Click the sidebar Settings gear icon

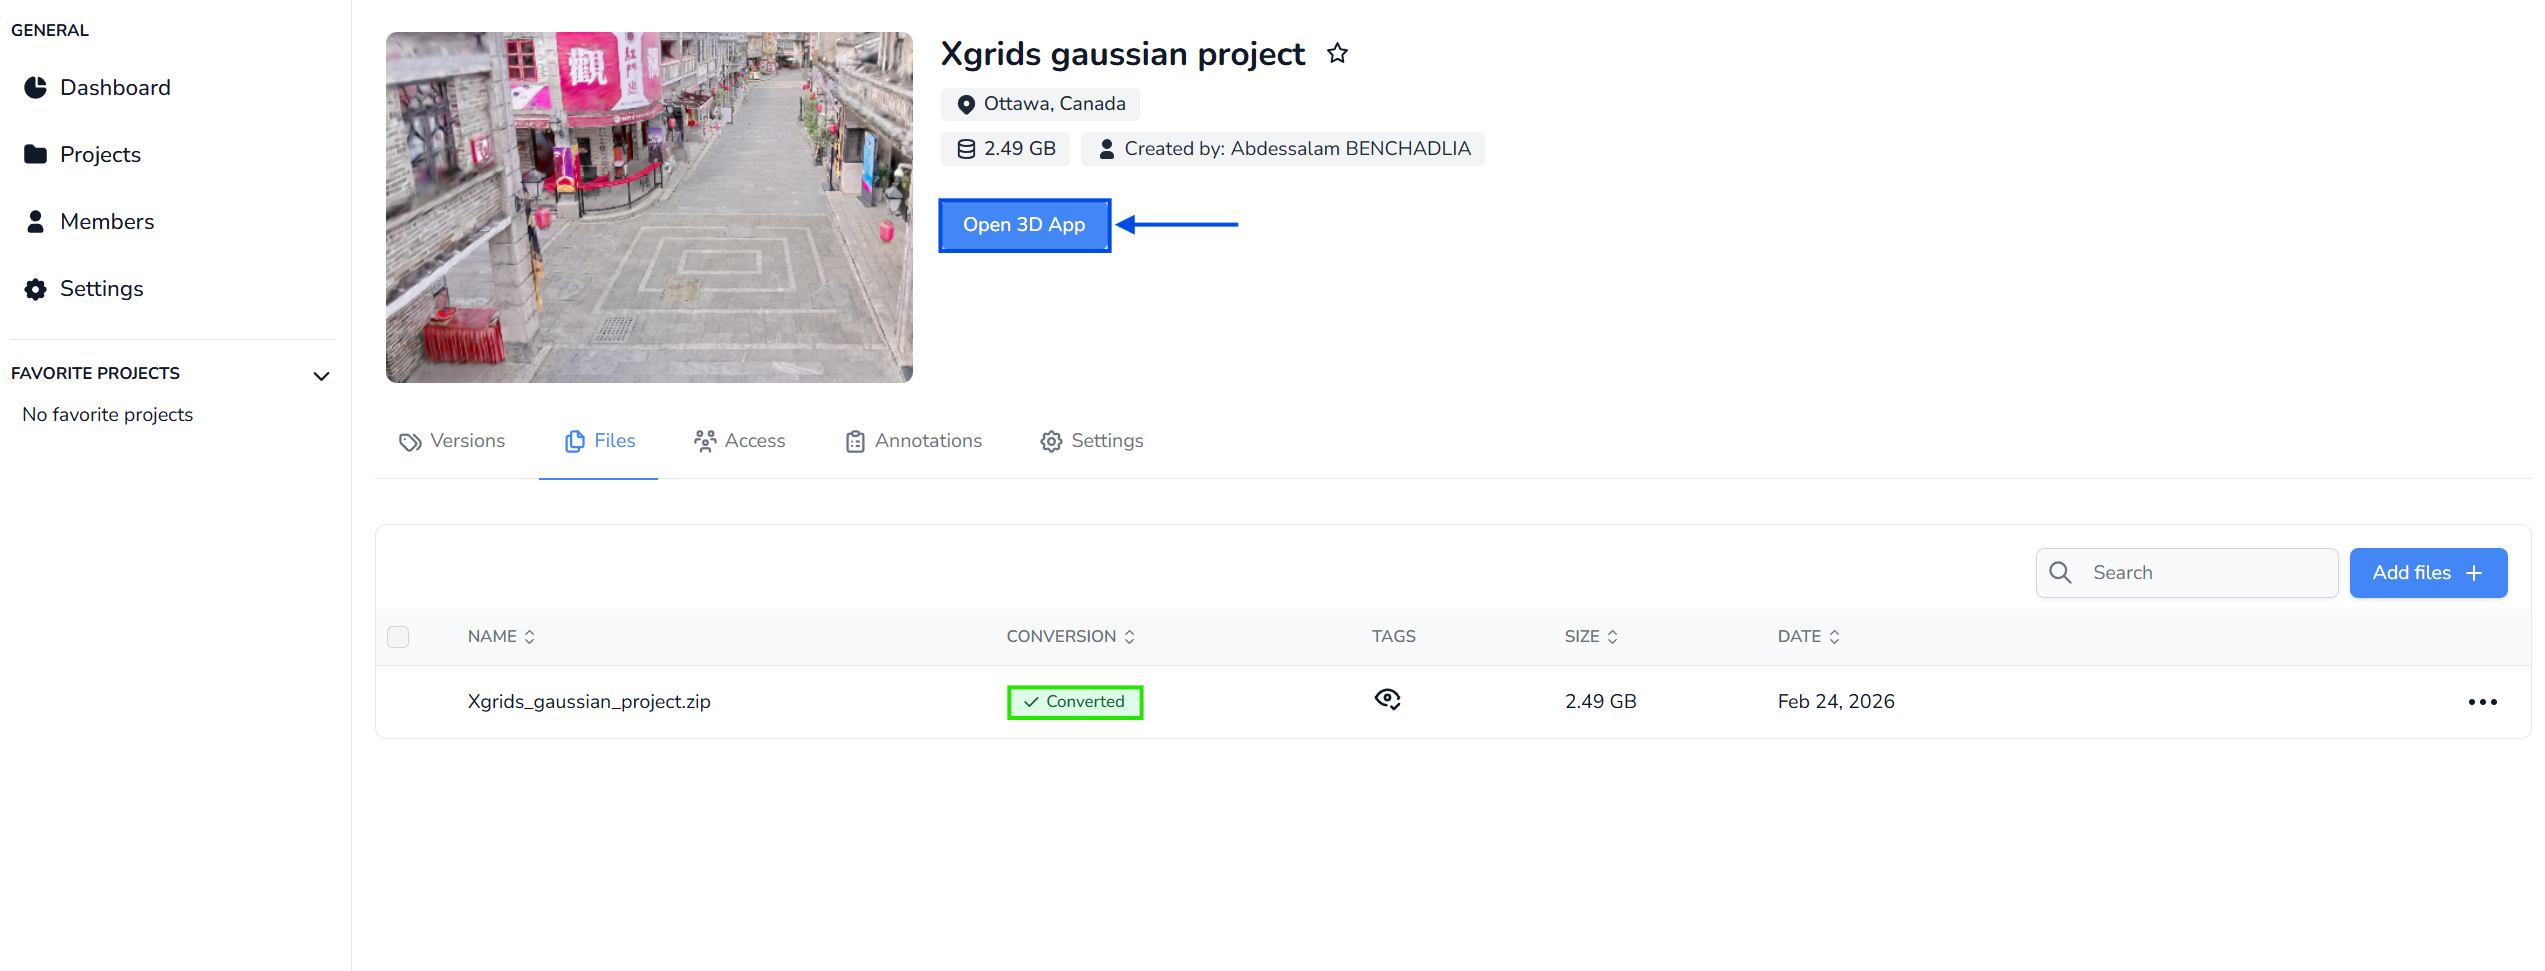35,289
